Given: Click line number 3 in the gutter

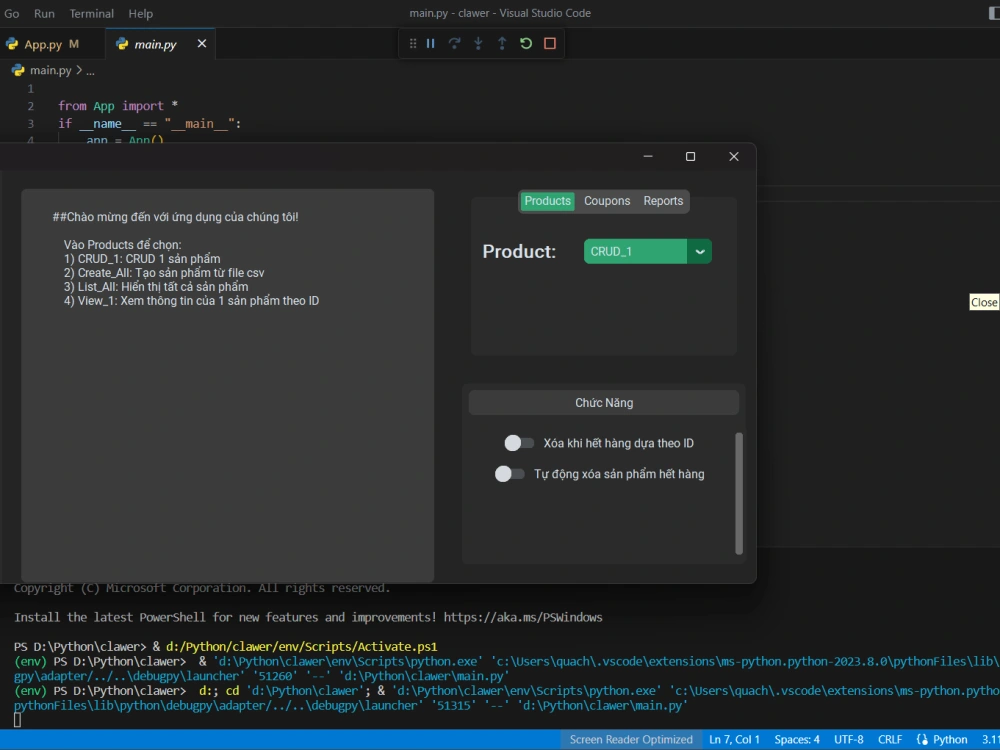Looking at the screenshot, I should [31, 124].
